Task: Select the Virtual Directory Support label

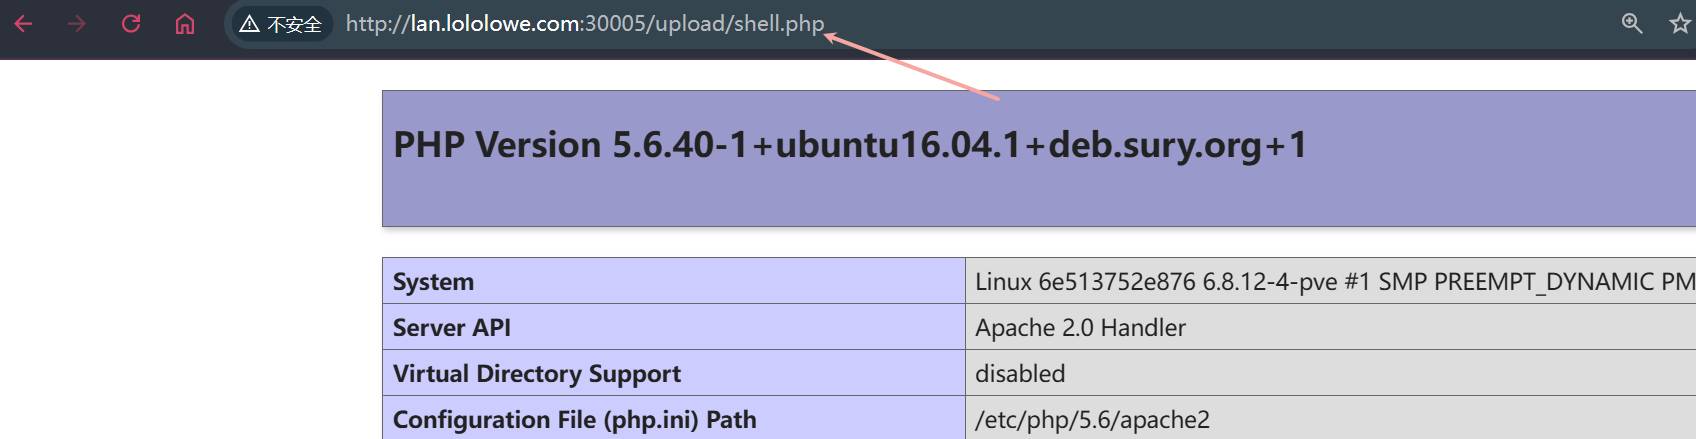Action: [536, 374]
